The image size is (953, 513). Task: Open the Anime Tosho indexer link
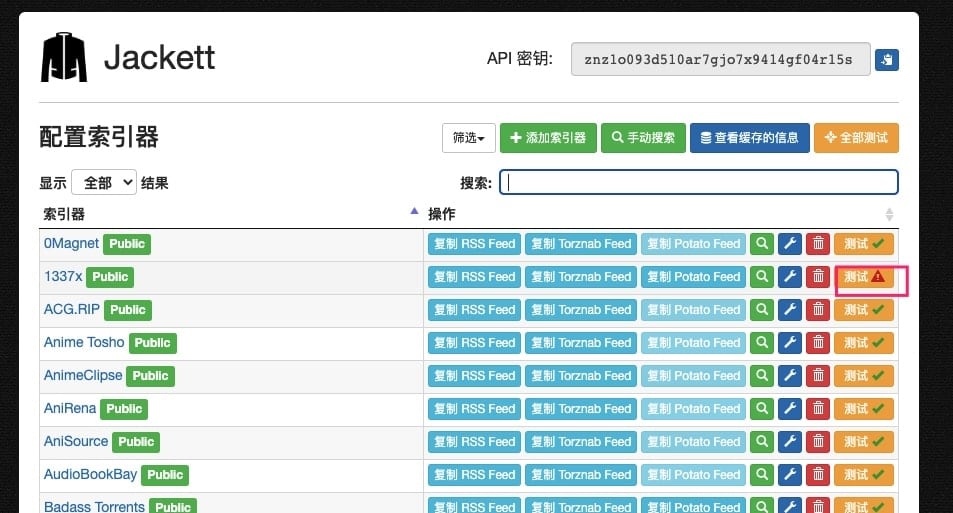pyautogui.click(x=84, y=342)
